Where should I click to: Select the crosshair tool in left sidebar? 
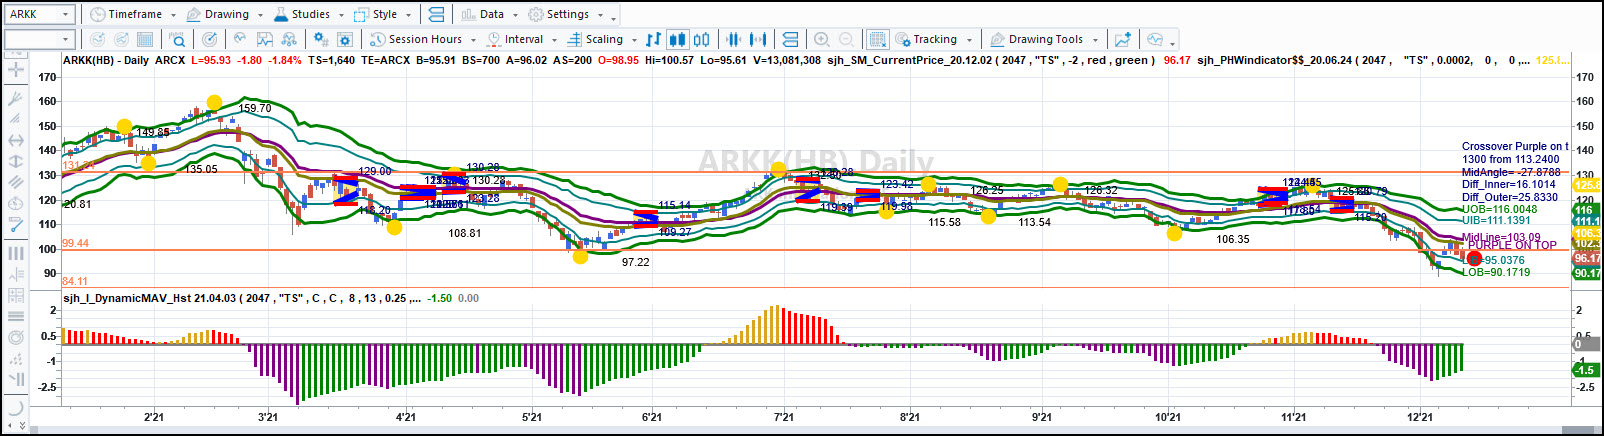click(15, 70)
